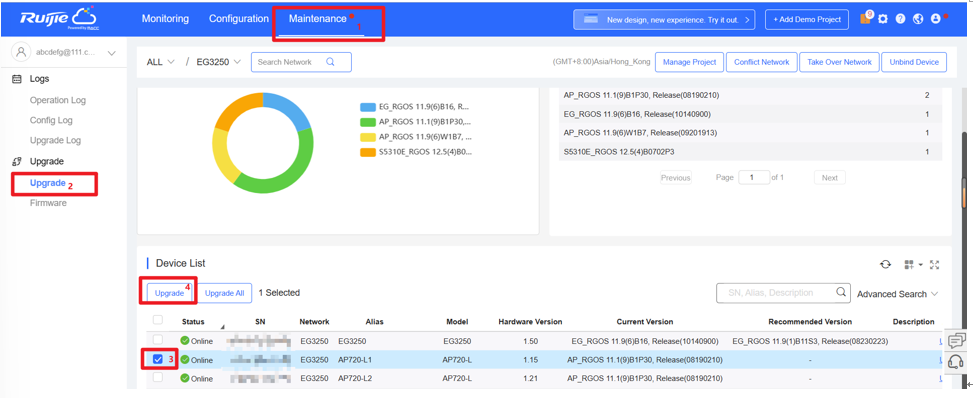
Task: Click the Conflict Network button
Action: pos(761,62)
